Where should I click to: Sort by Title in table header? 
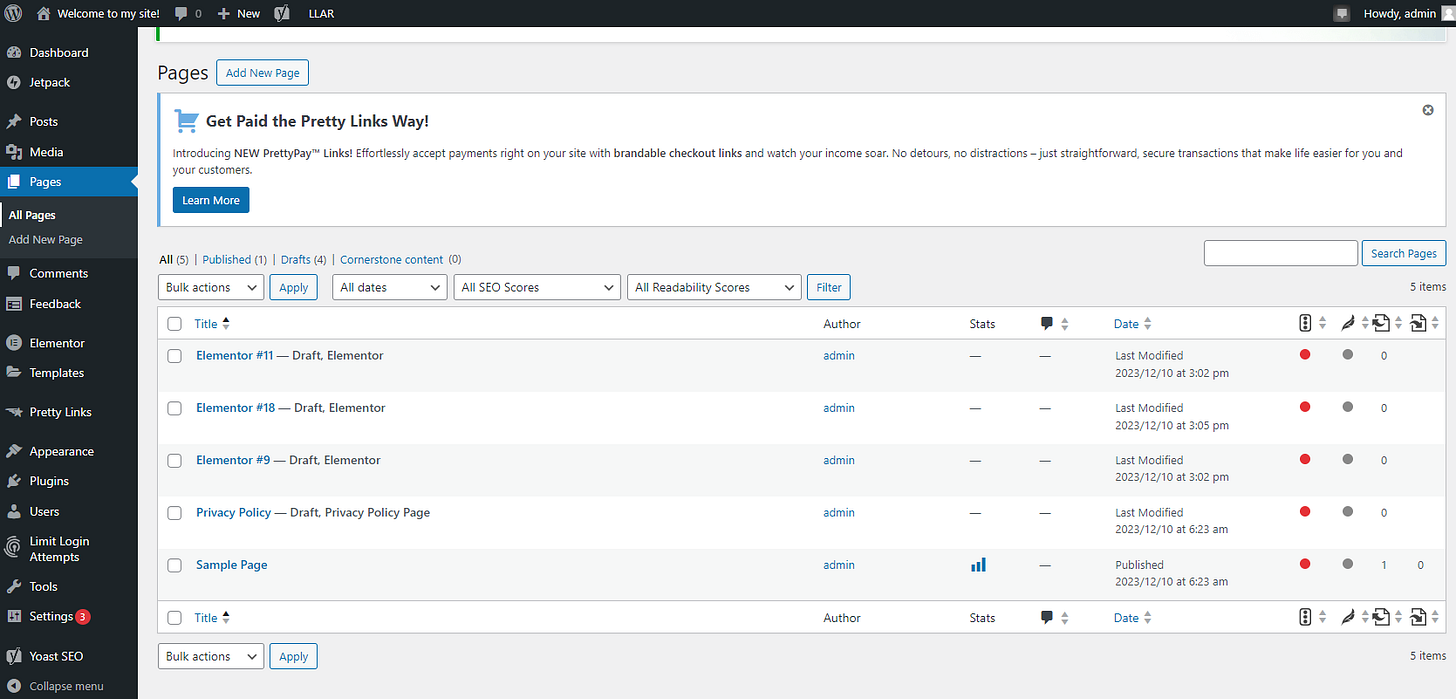pos(206,324)
